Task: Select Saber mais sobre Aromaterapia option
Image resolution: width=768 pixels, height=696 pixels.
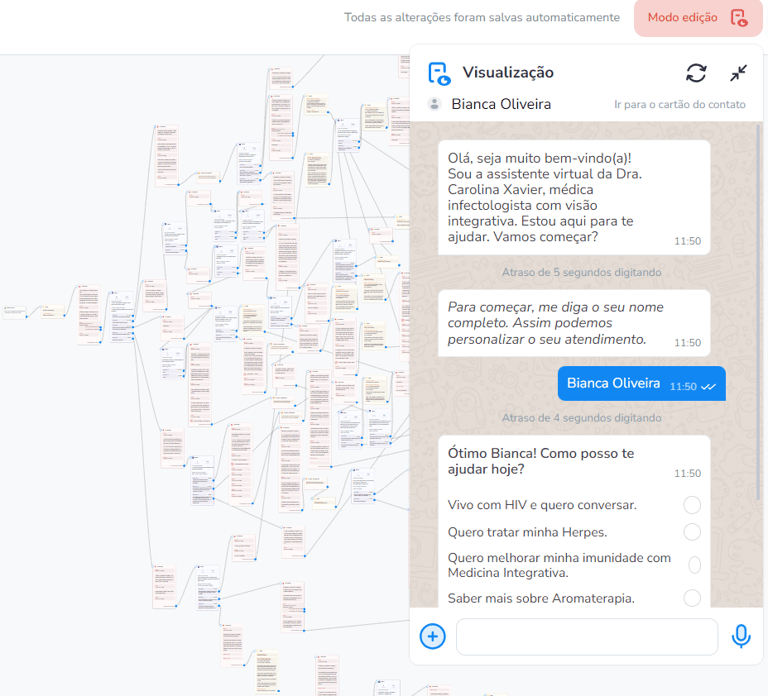Action: point(692,598)
